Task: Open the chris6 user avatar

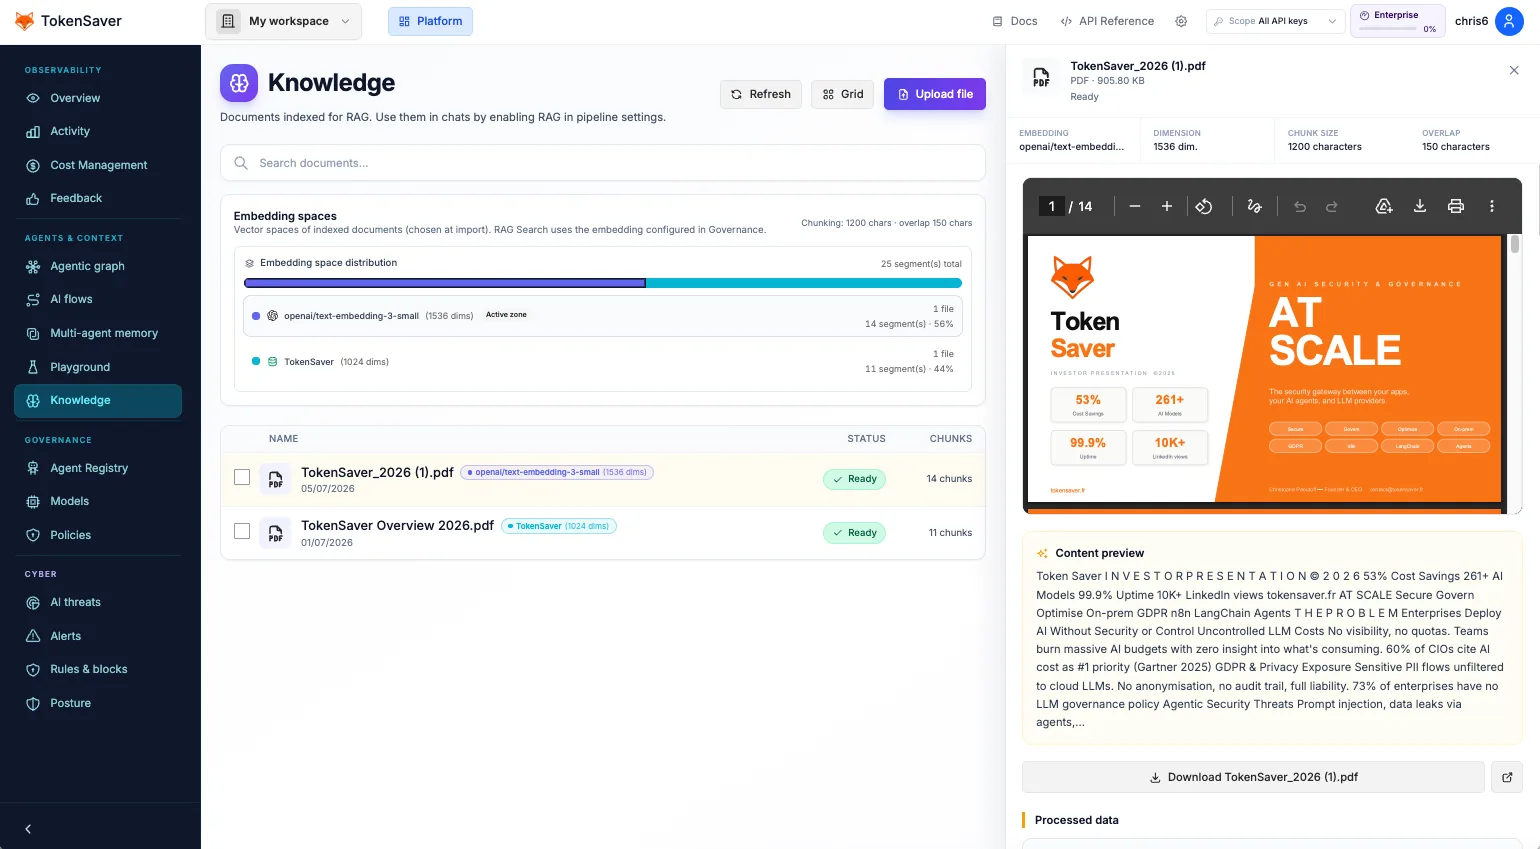Action: (x=1509, y=21)
